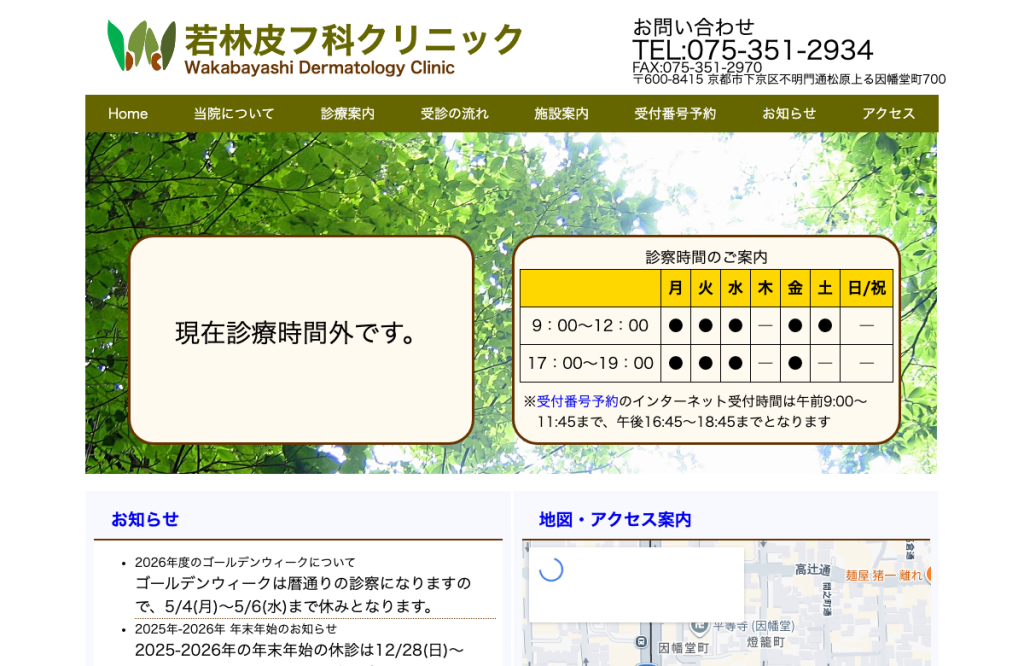Open 受診の流れ menu item
This screenshot has width=1024, height=666.
455,114
